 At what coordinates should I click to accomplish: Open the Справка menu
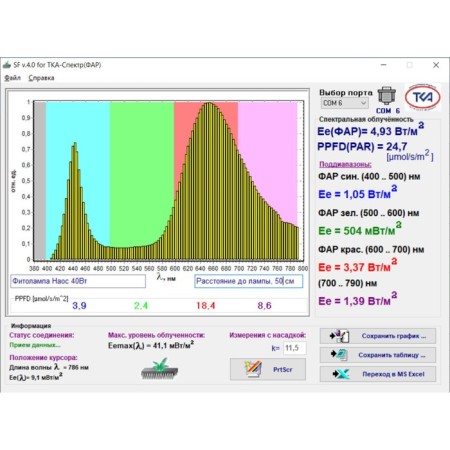[x=41, y=78]
